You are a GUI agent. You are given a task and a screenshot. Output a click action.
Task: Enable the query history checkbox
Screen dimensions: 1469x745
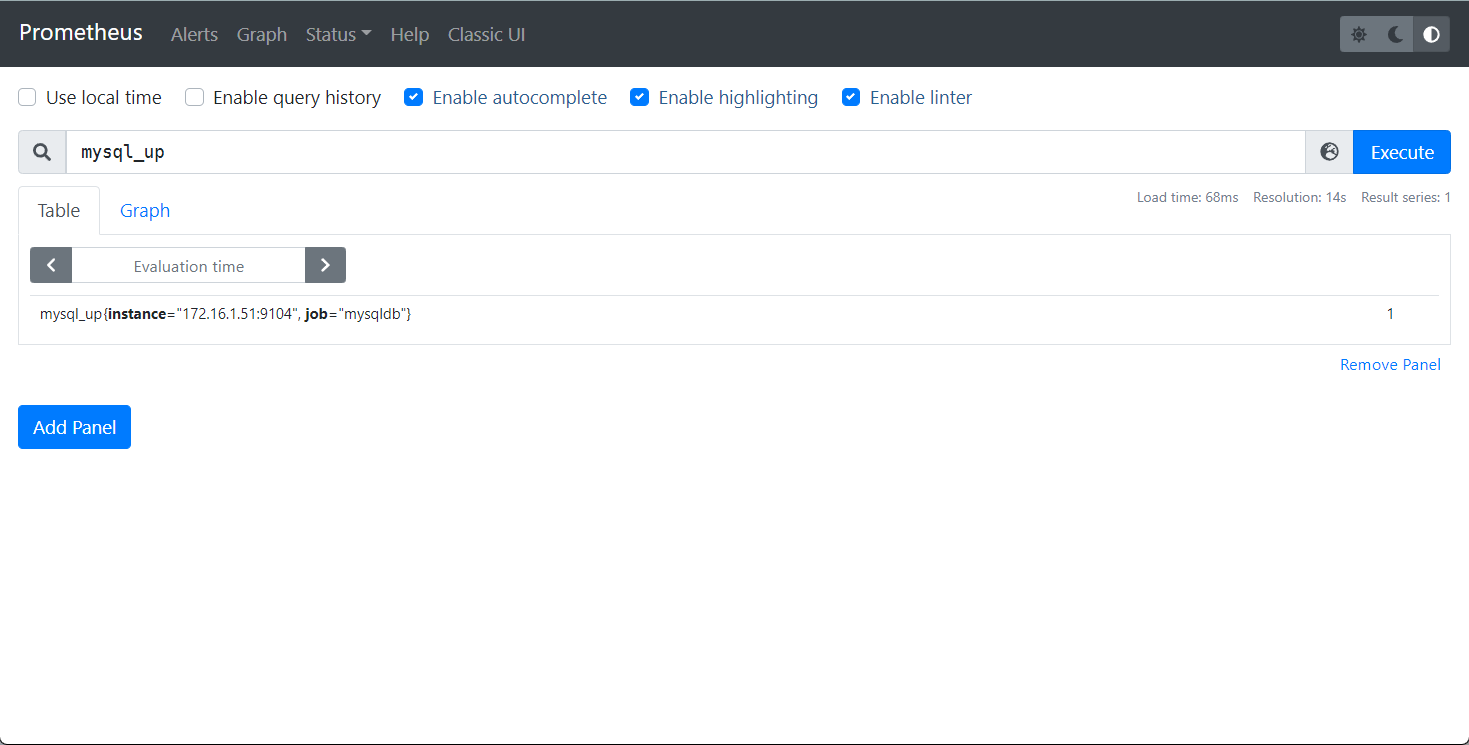coord(195,97)
